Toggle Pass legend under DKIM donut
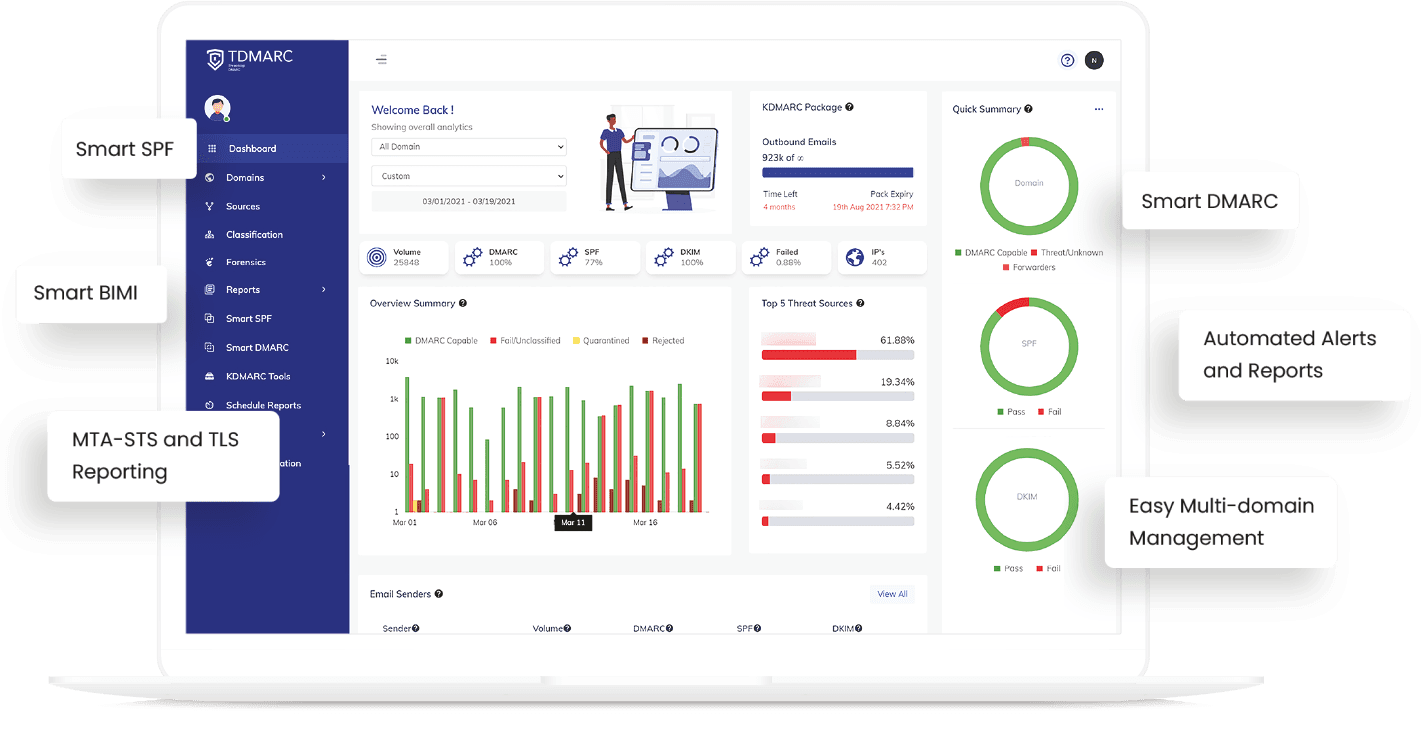Screen dimensions: 1421x729 (x=1008, y=568)
